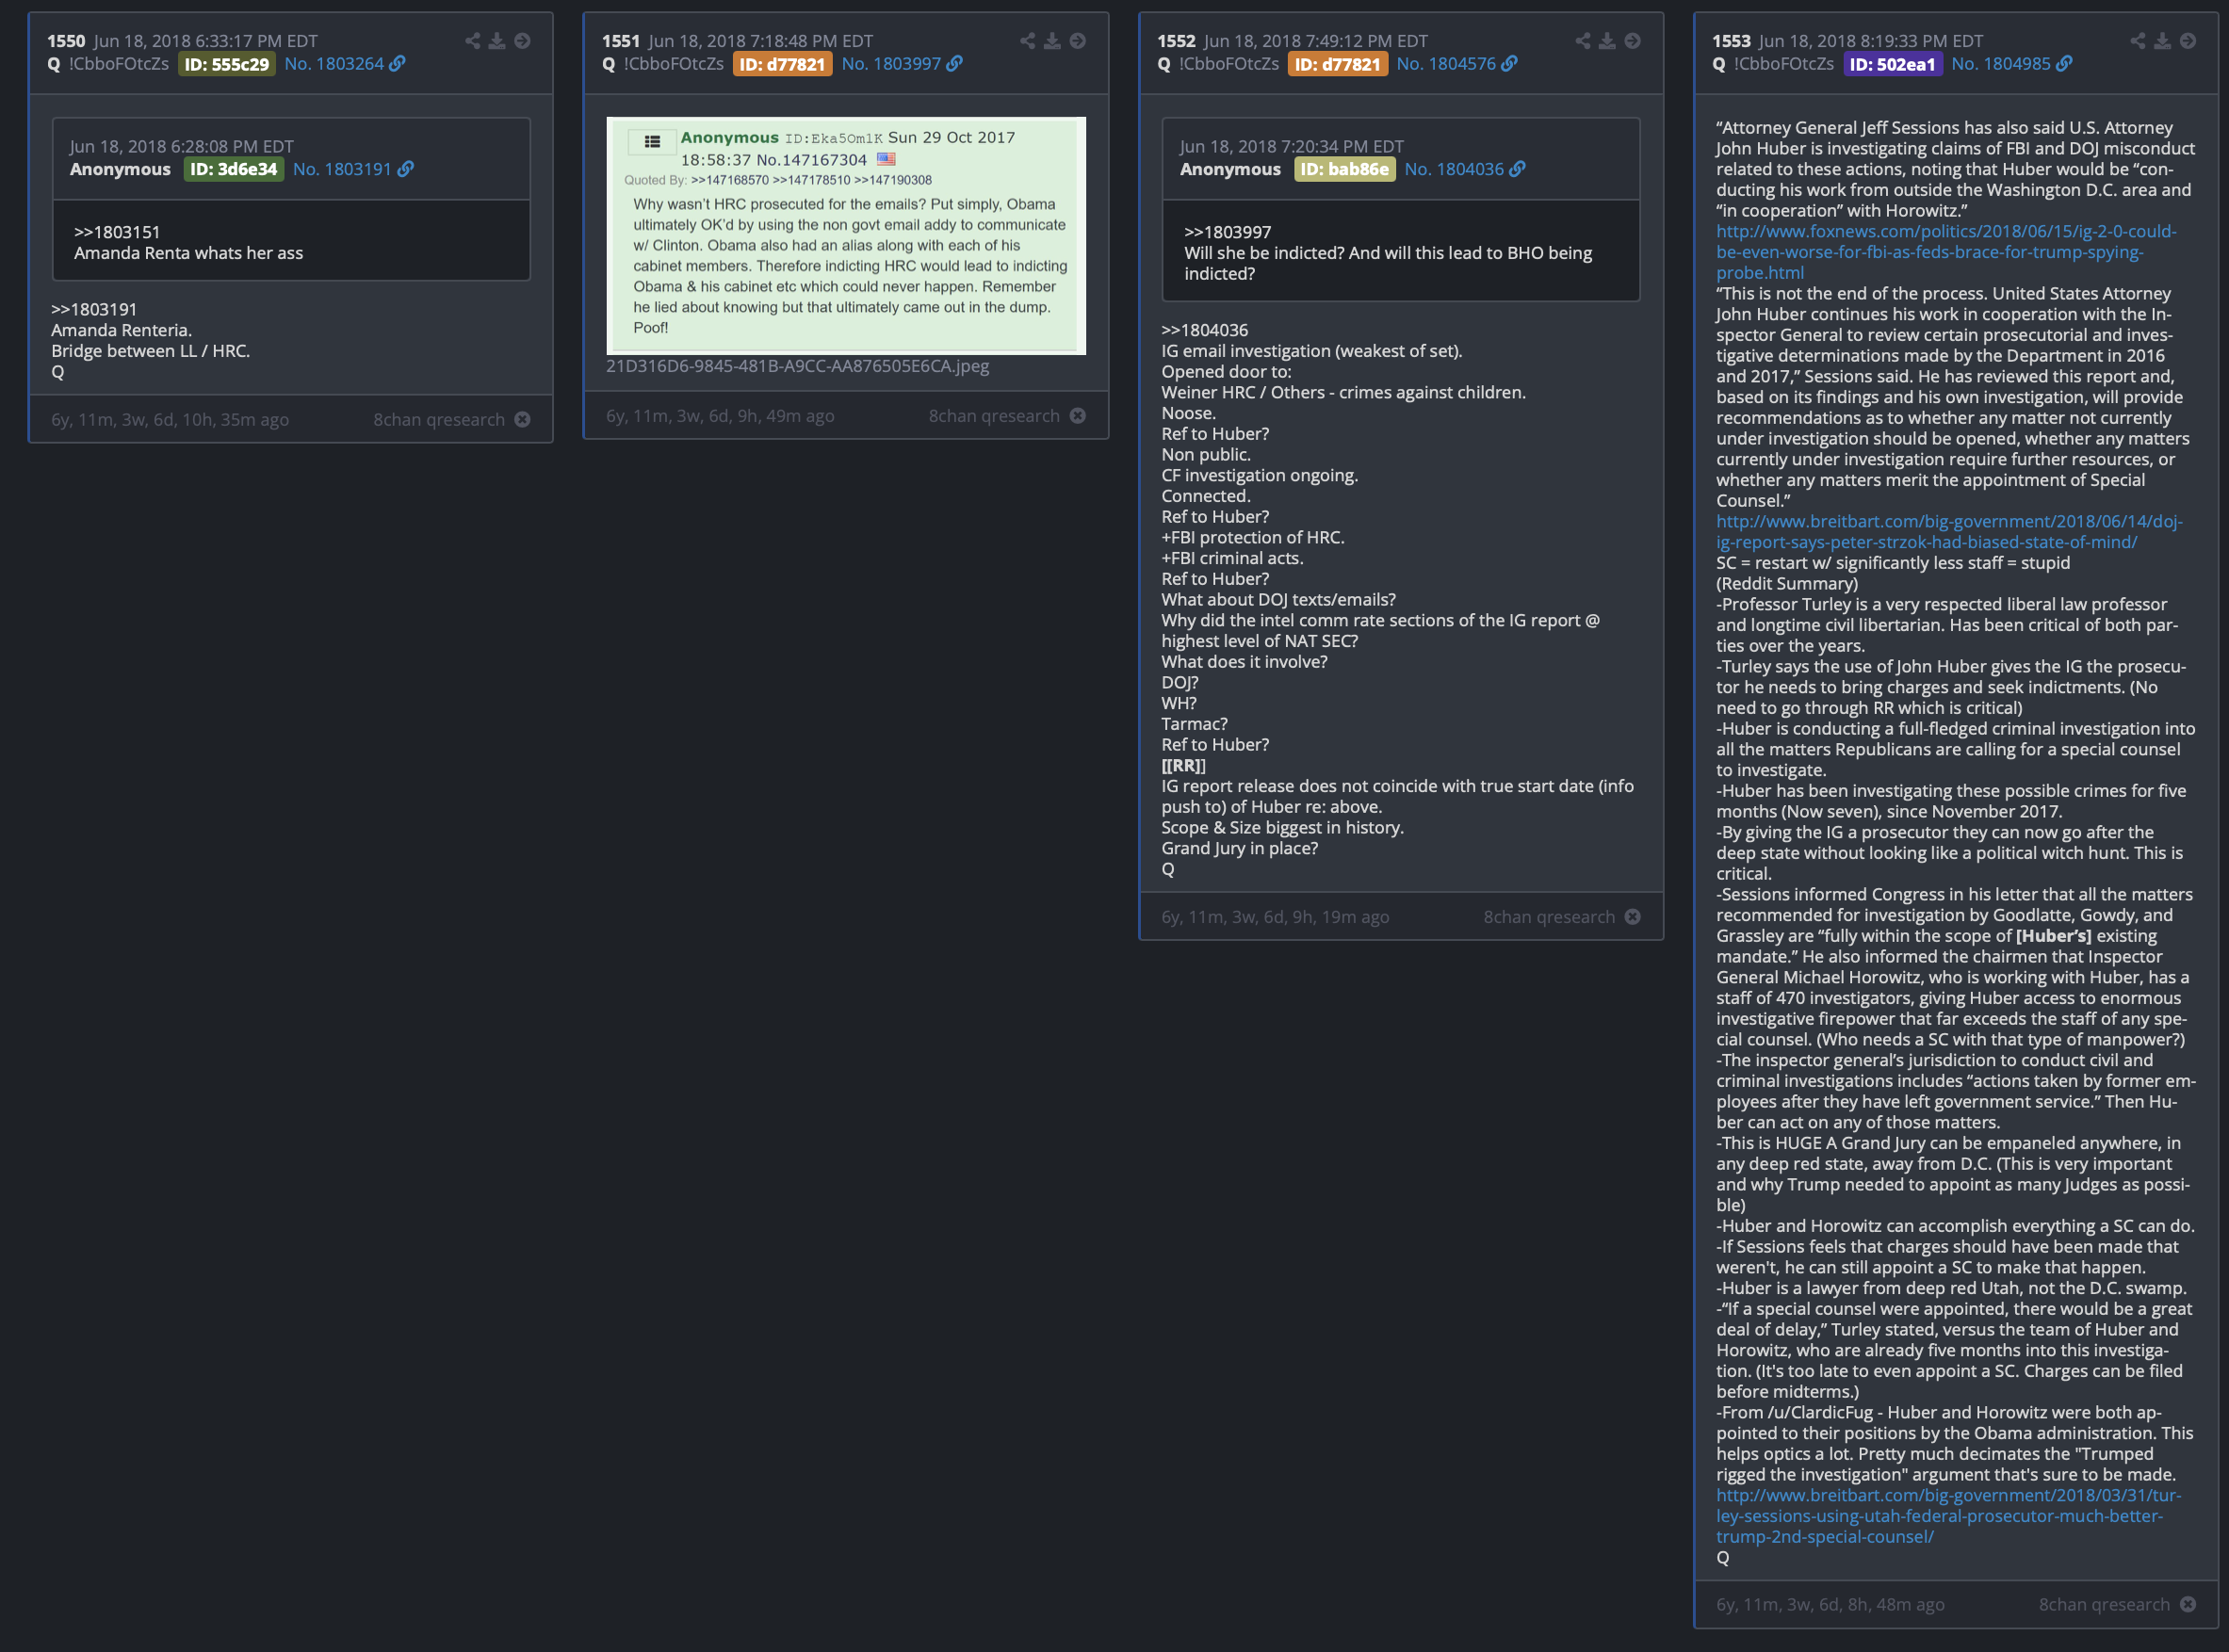Screen dimensions: 2229x1652
Task: Click ID: d77821 badge in post 1551
Action: (782, 64)
